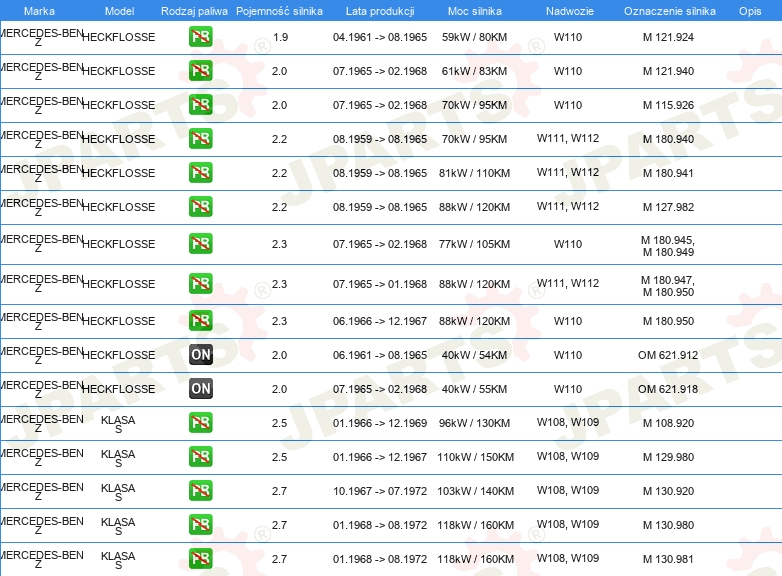This screenshot has width=782, height=576.
Task: Click W110 body in M 115.926 row
Action: (568, 105)
